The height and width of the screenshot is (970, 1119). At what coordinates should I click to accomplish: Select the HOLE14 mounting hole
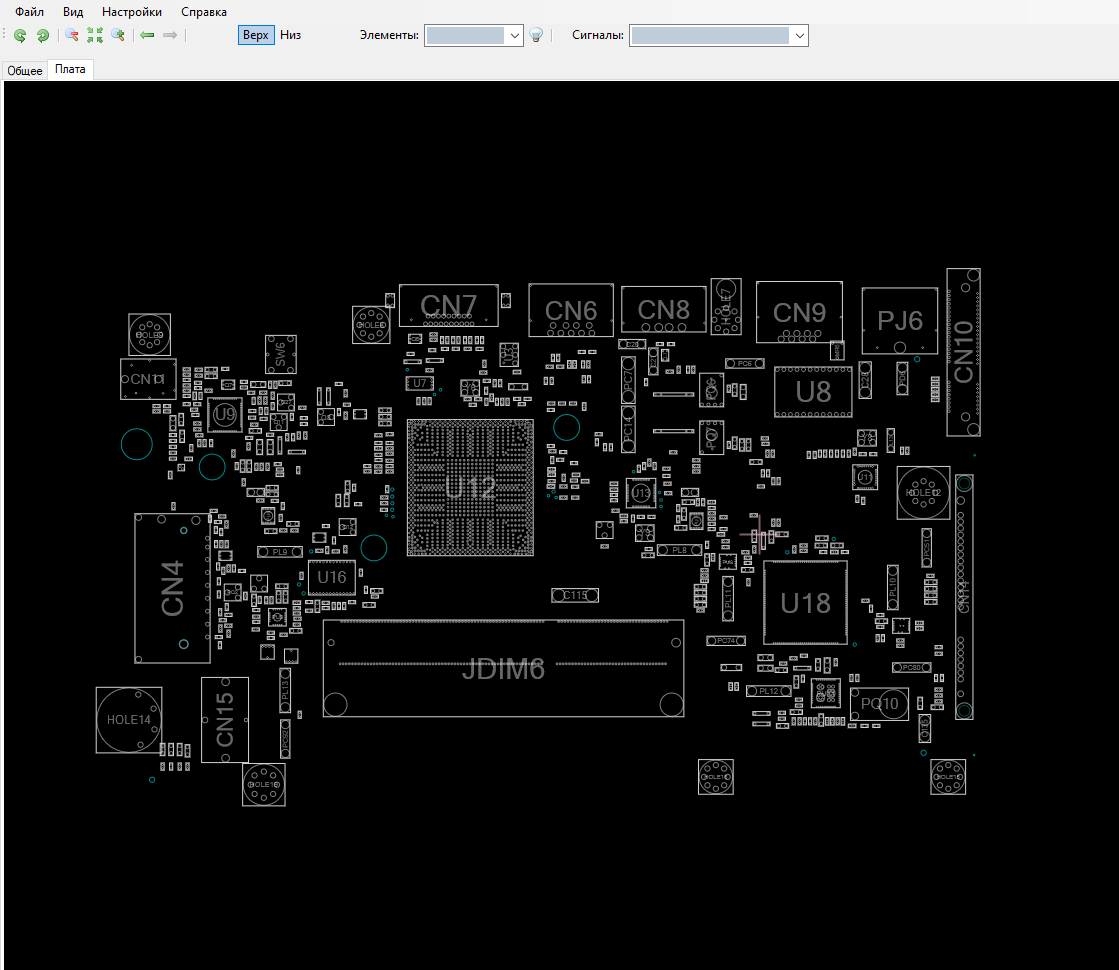[x=129, y=719]
